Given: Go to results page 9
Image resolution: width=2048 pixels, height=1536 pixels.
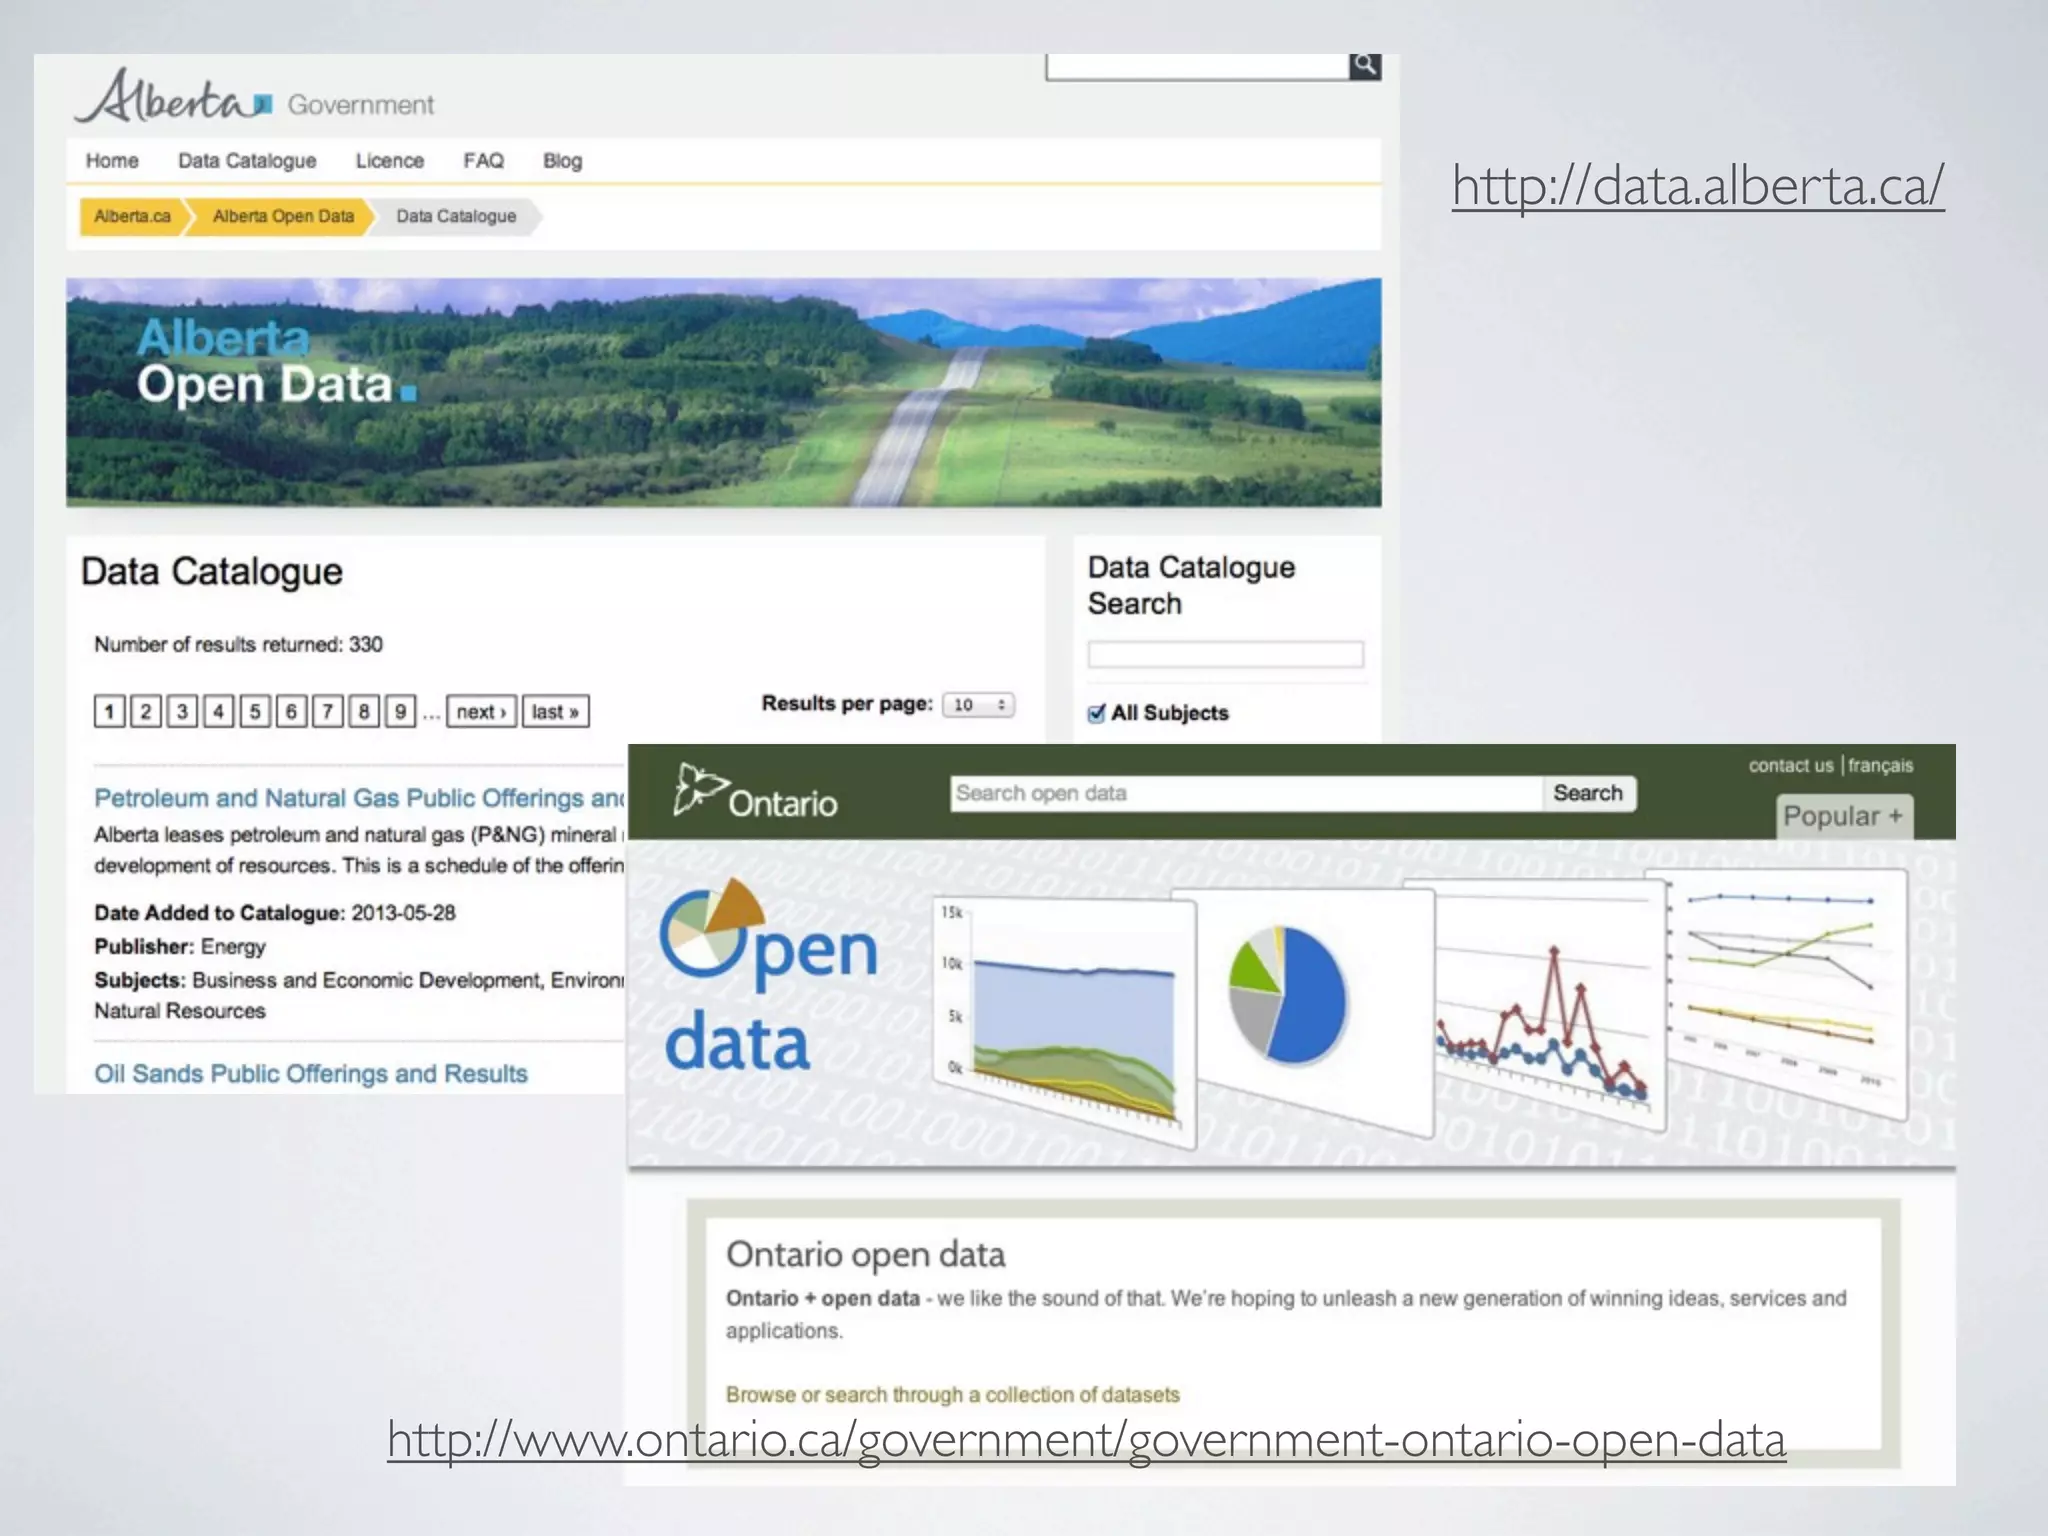Looking at the screenshot, I should (x=400, y=711).
